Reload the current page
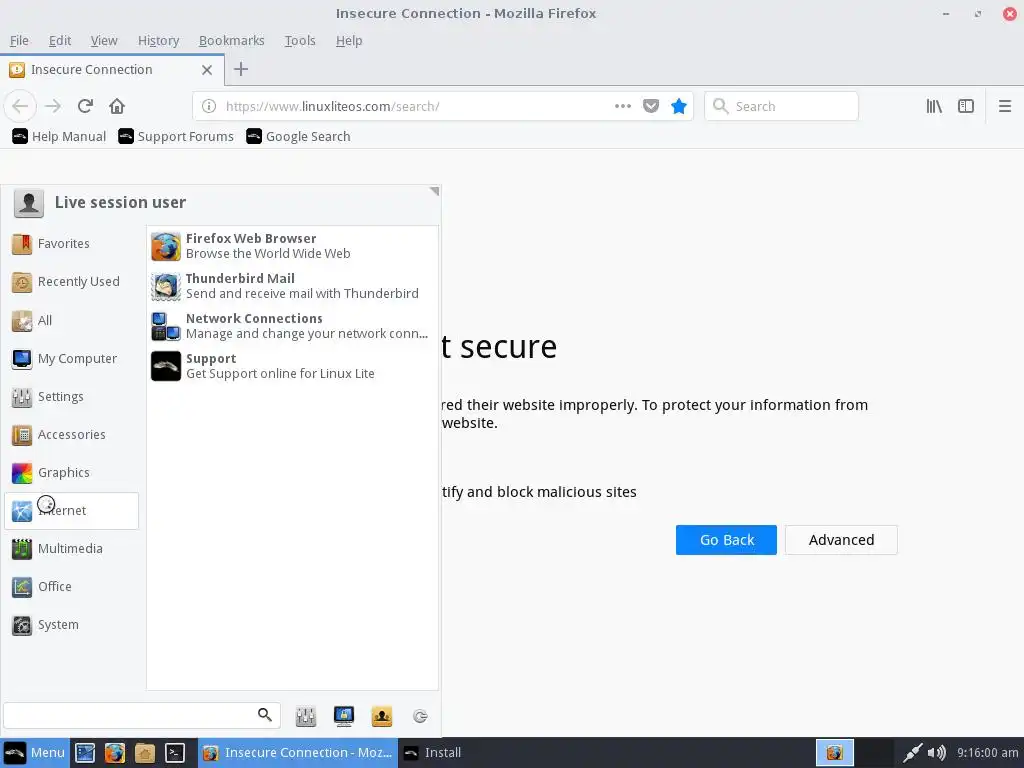Image resolution: width=1024 pixels, height=768 pixels. [85, 106]
